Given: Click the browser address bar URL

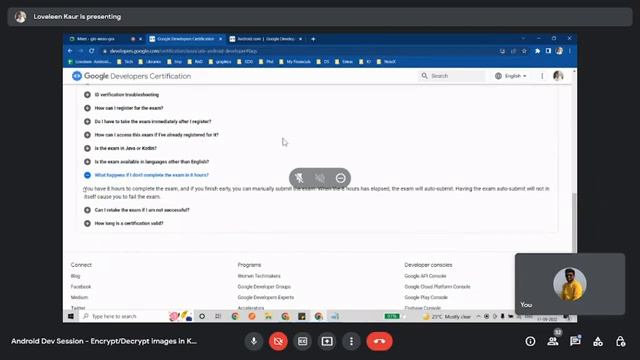Looking at the screenshot, I should (x=183, y=51).
